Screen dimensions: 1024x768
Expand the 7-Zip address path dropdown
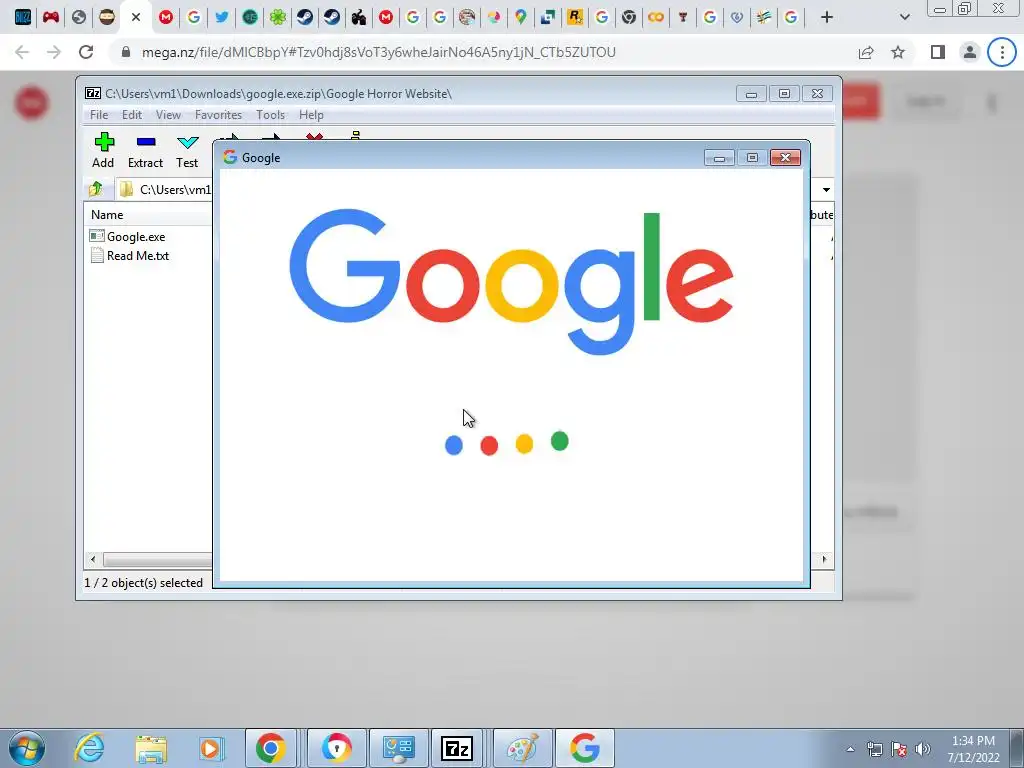826,189
